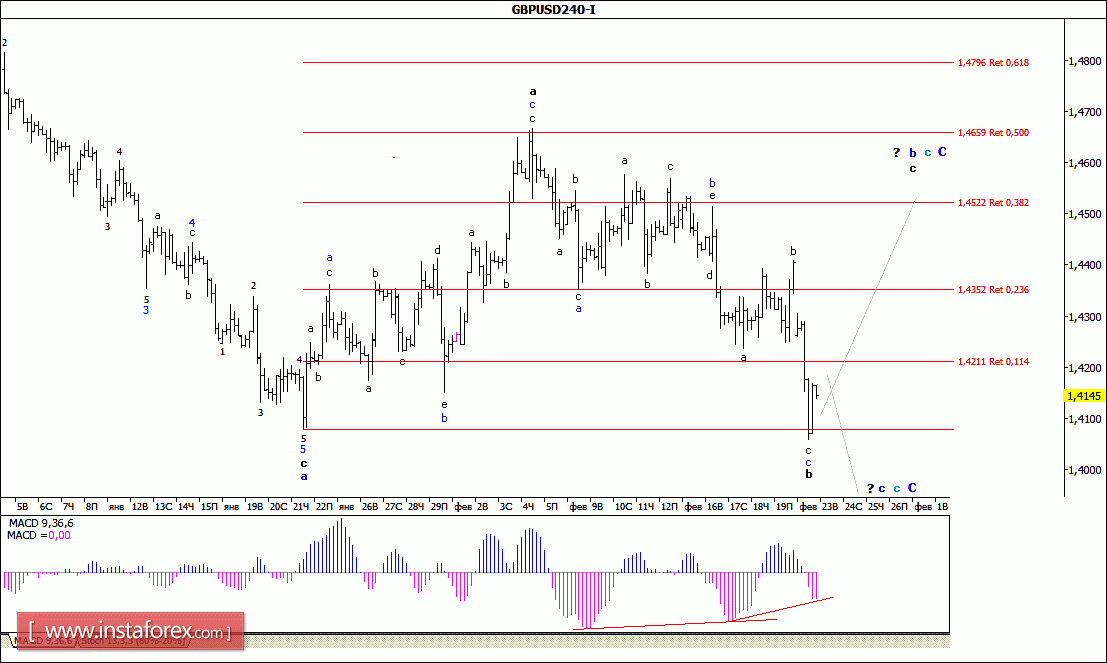Screen dimensions: 1107x663
Task: Click the 1,4800 price axis label
Action: click(1084, 61)
